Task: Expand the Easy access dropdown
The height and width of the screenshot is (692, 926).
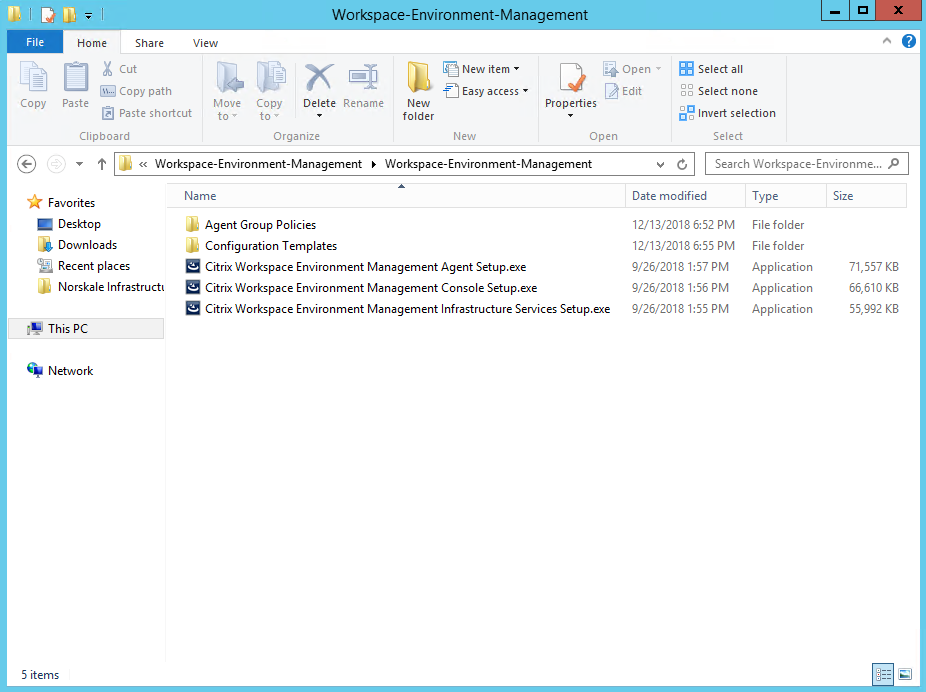Action: [x=492, y=91]
